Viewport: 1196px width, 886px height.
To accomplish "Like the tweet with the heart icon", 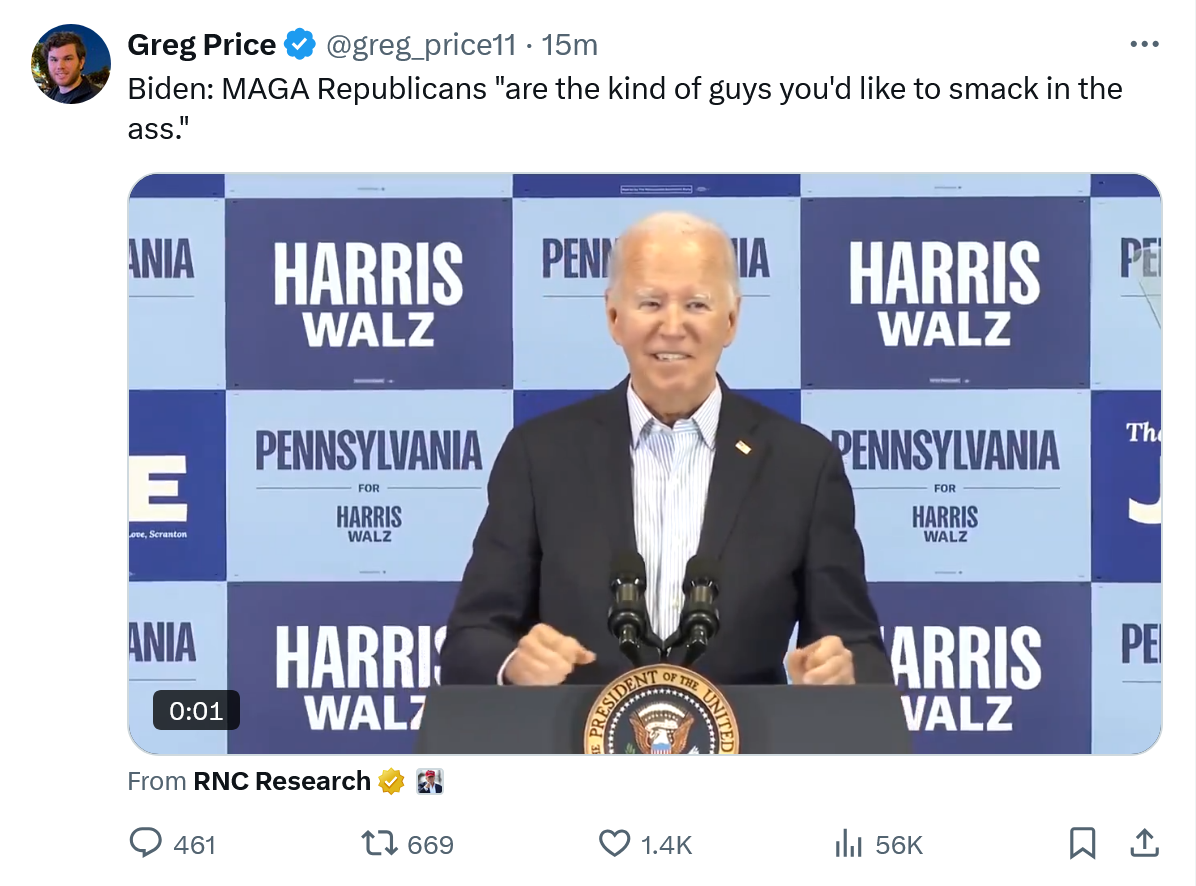I will [614, 844].
